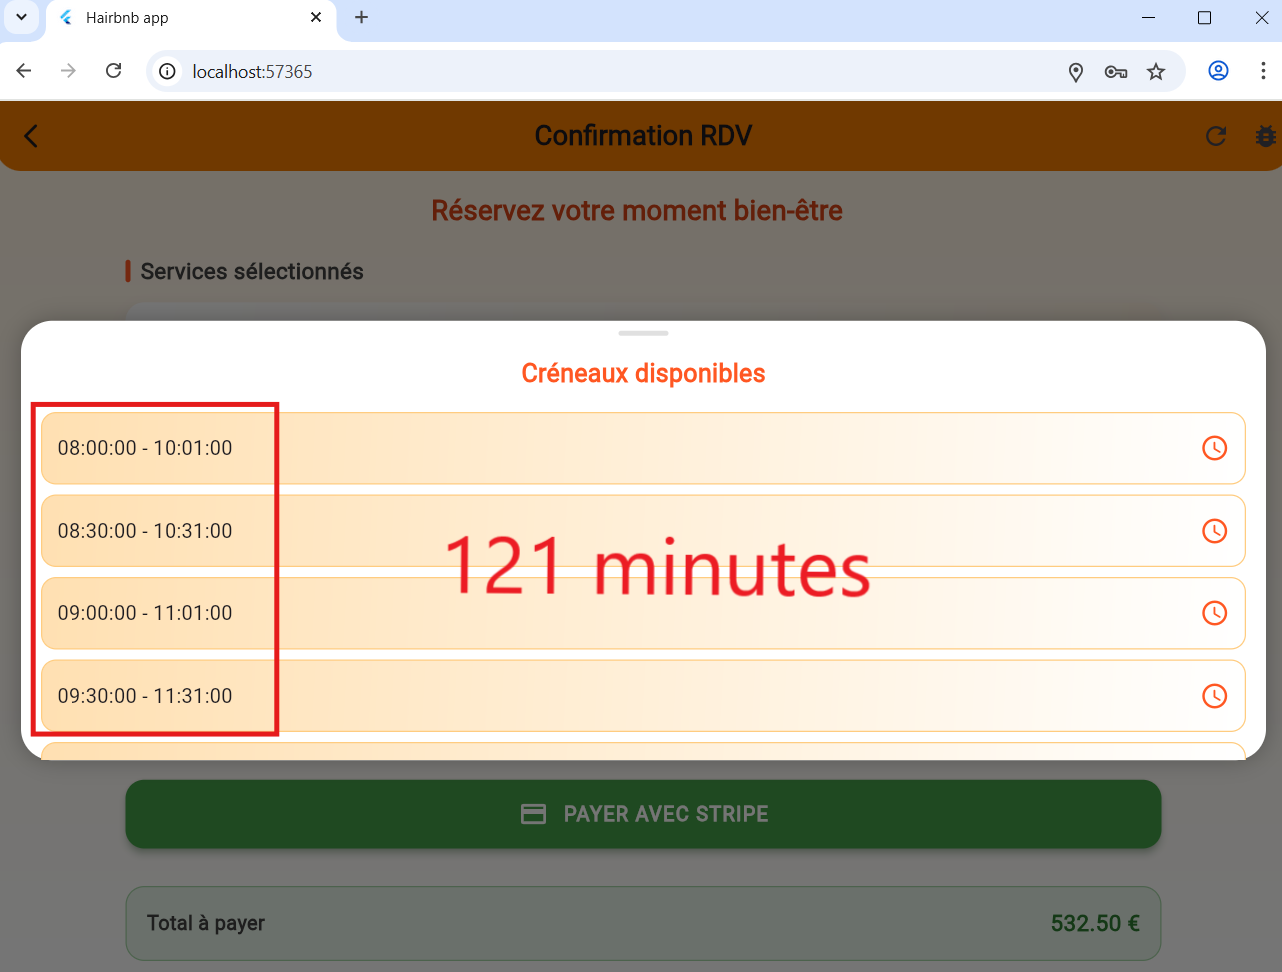Image resolution: width=1282 pixels, height=972 pixels.
Task: Click the clock icon for 09:30:00 slot
Action: 1214,696
